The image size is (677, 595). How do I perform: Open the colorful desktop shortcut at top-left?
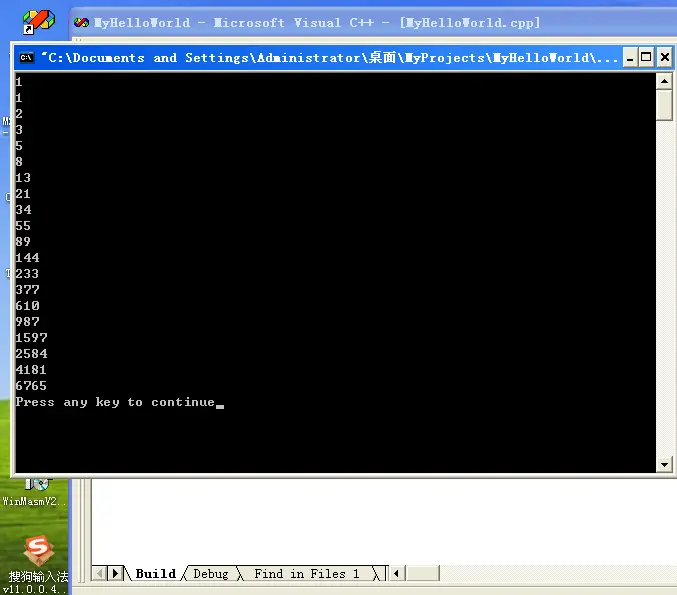(38, 22)
